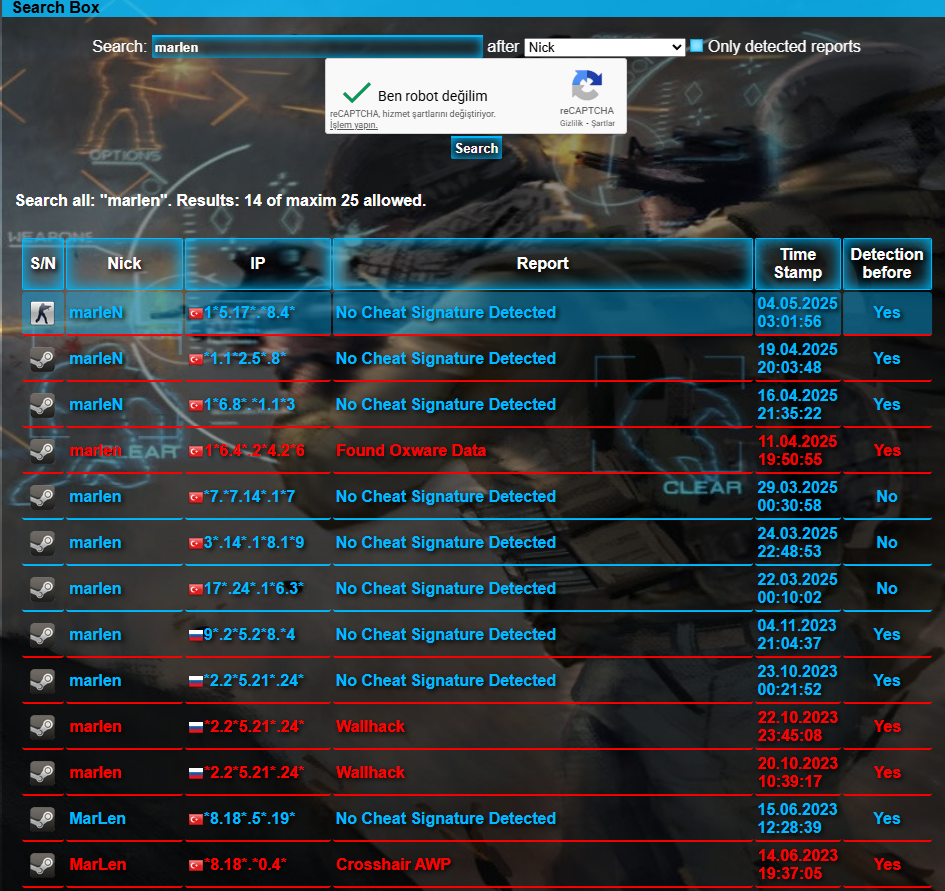Click the Yes detection value in the 14.06.2023 row
The width and height of the screenshot is (945, 891).
click(x=887, y=864)
